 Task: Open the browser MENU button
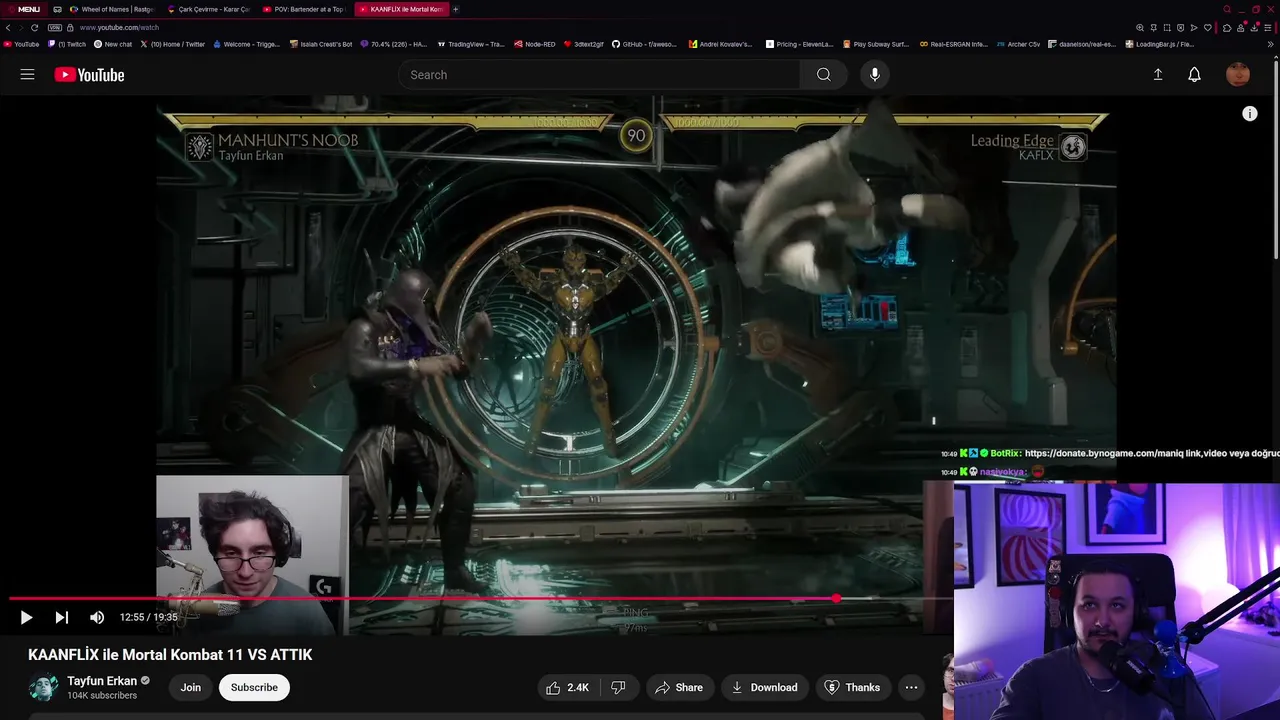point(23,9)
